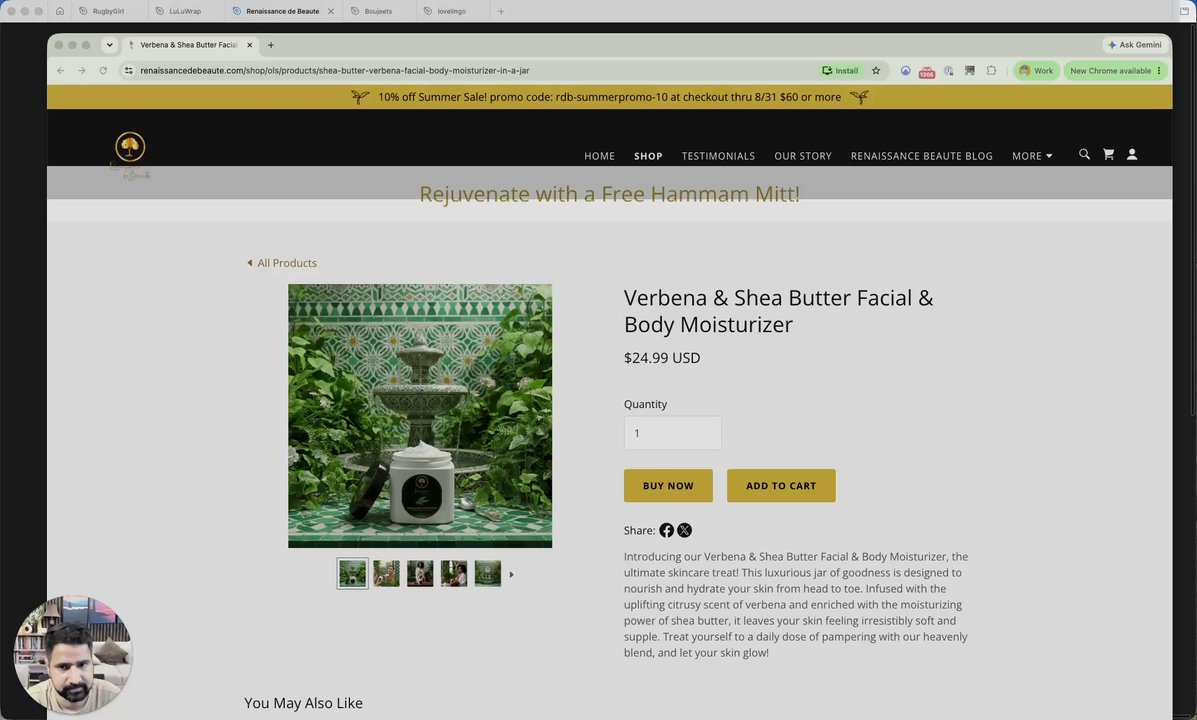Screen dimensions: 1197x720
Task: Select the fourth product thumbnail
Action: [x=453, y=573]
